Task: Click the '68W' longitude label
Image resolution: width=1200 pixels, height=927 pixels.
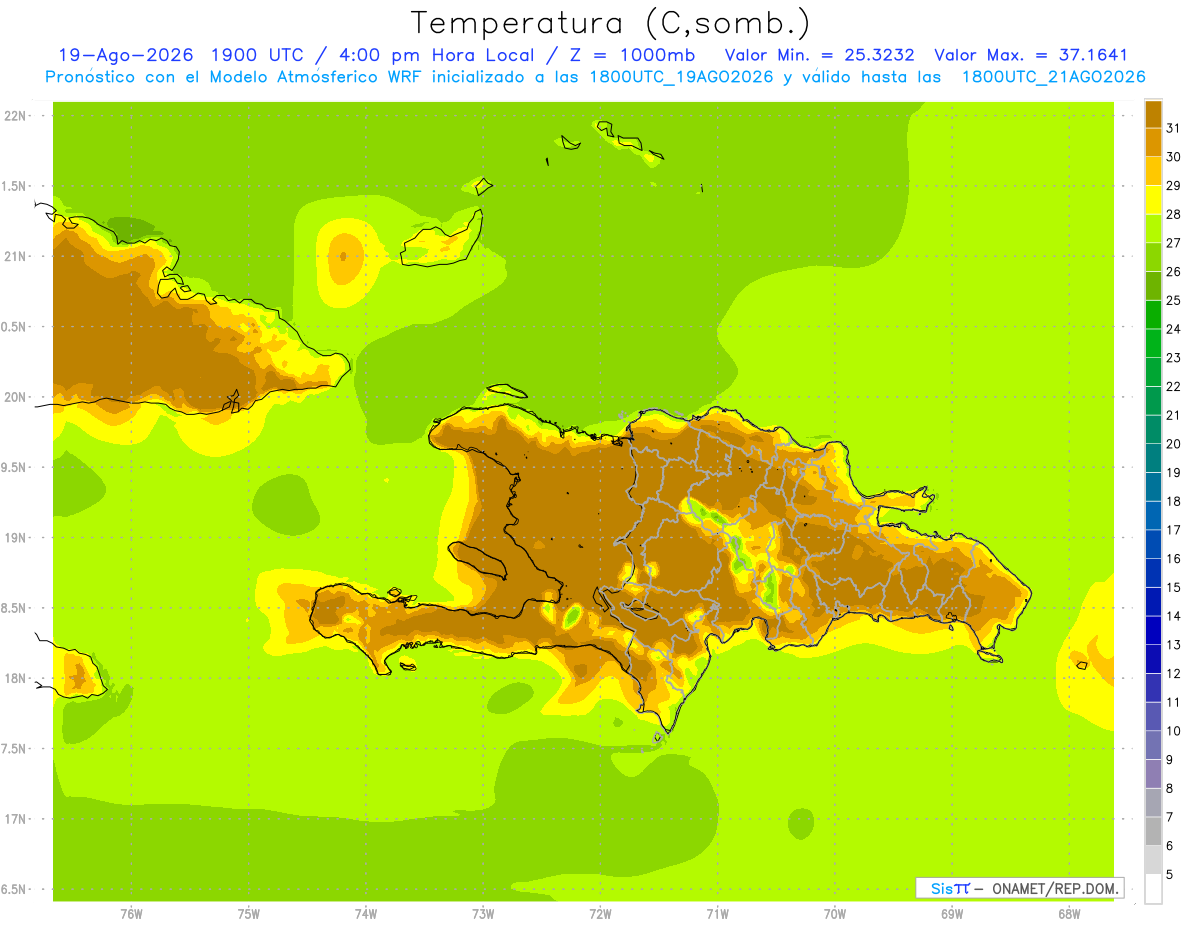Action: point(1069,914)
